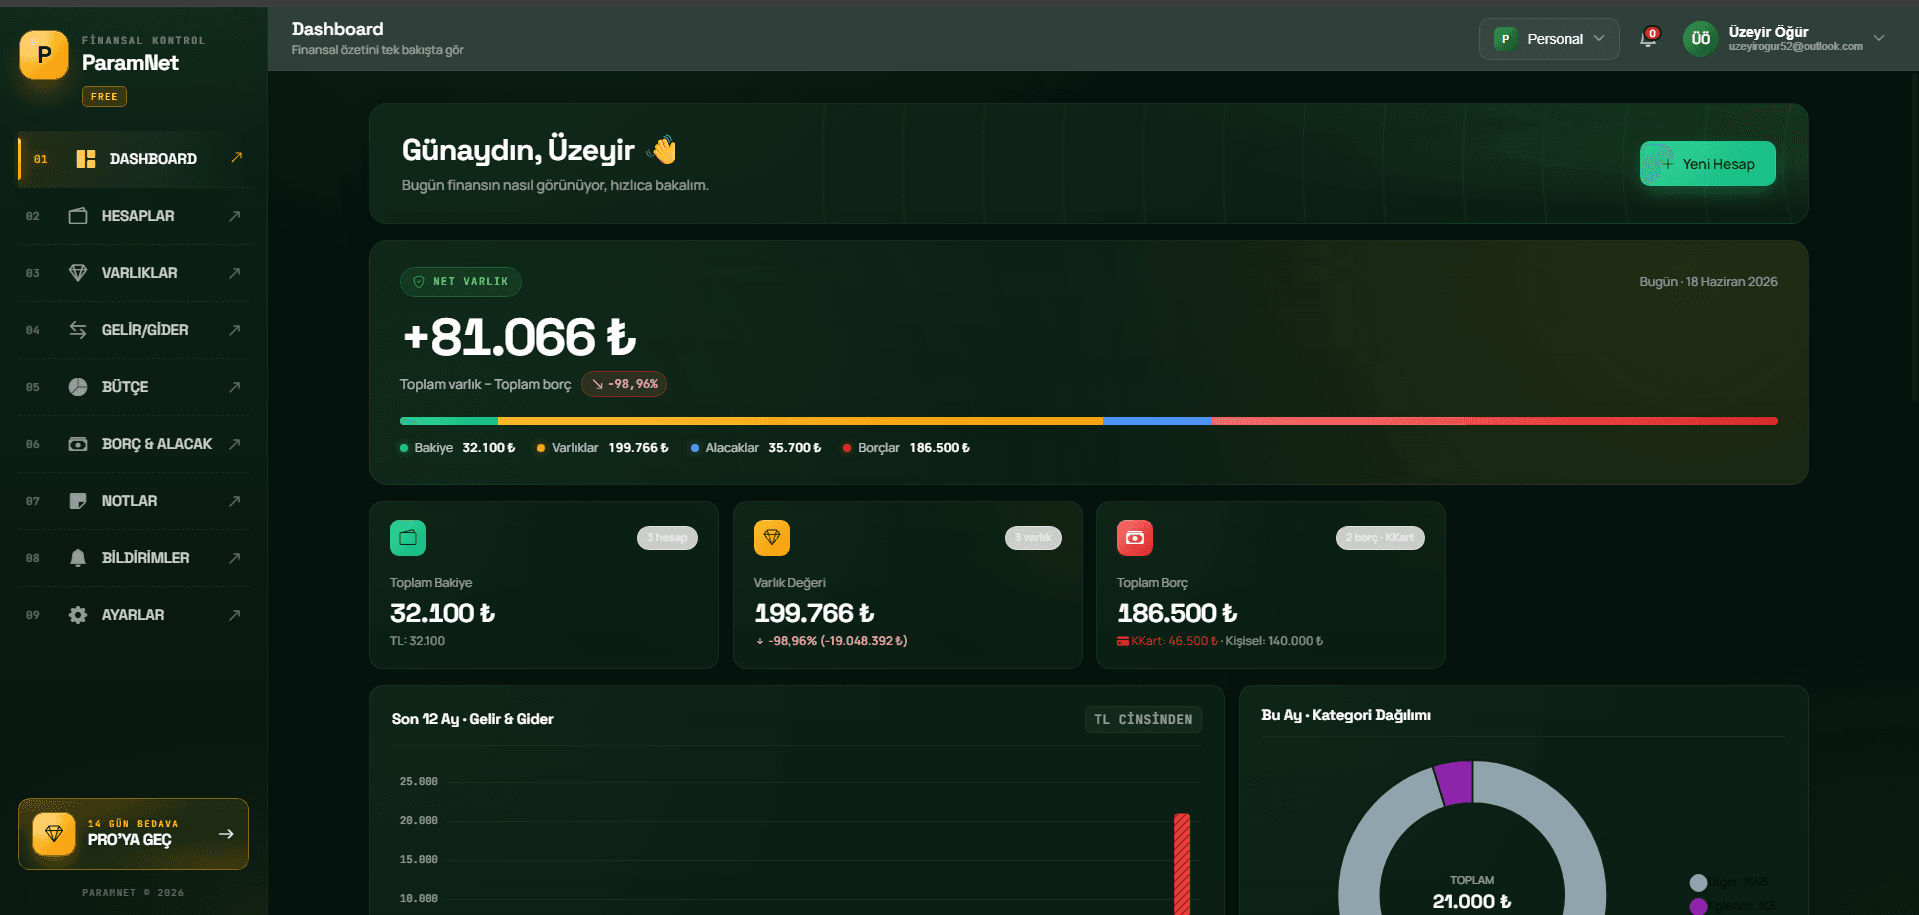The height and width of the screenshot is (915, 1919).
Task: Click the 3 varlık pill badge
Action: coord(1033,538)
